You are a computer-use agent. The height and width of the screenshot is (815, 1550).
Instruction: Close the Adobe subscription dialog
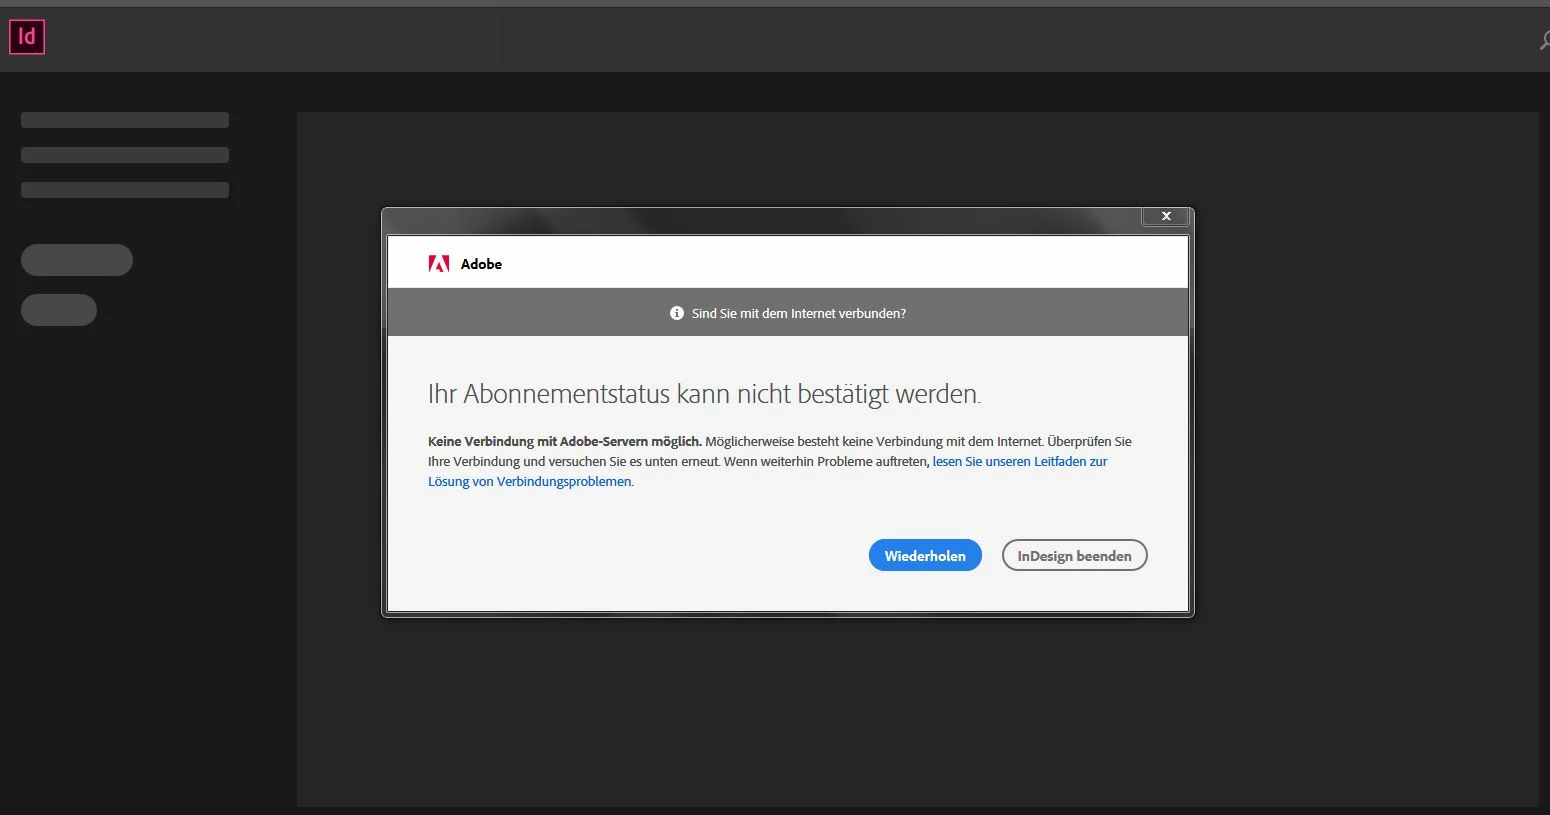pos(1166,216)
